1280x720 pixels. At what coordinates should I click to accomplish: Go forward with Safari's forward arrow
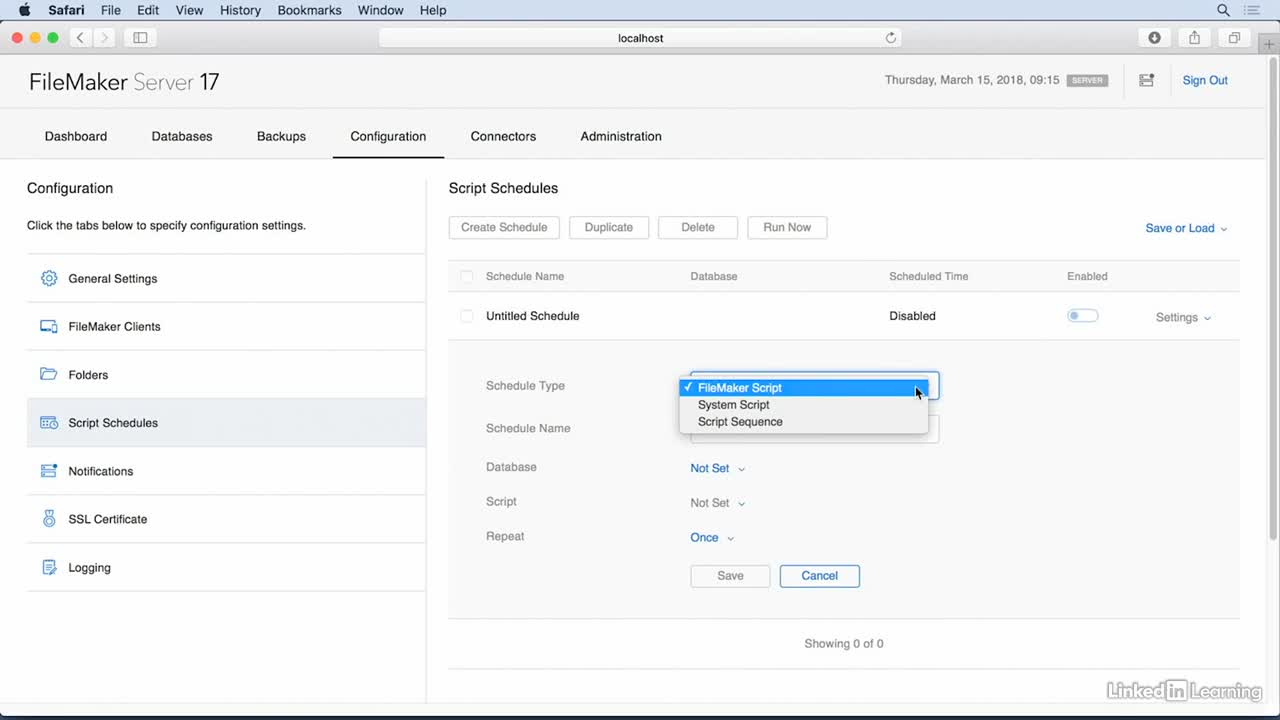tap(104, 38)
